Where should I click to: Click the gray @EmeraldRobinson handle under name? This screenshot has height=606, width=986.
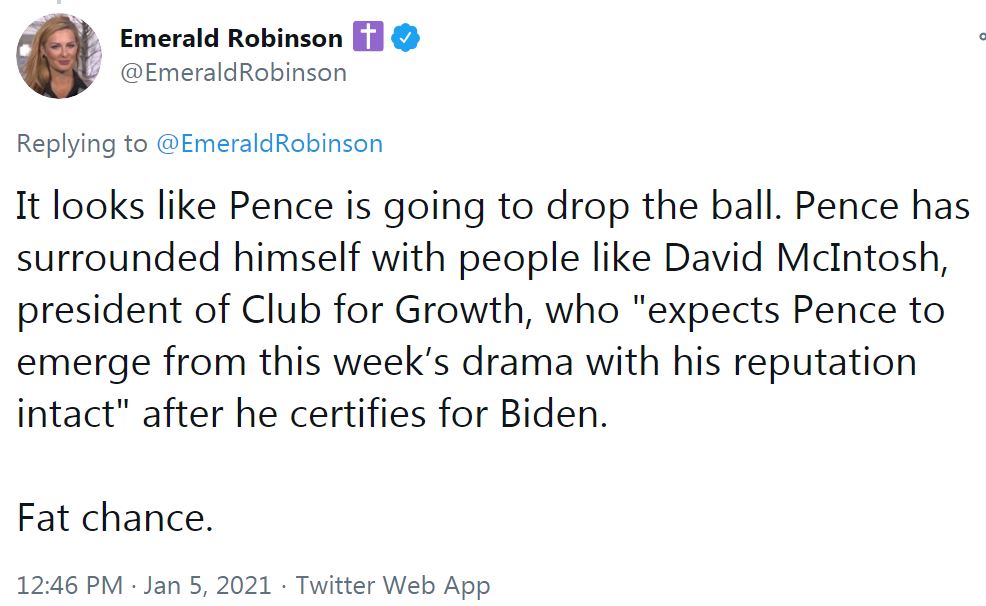coord(233,73)
